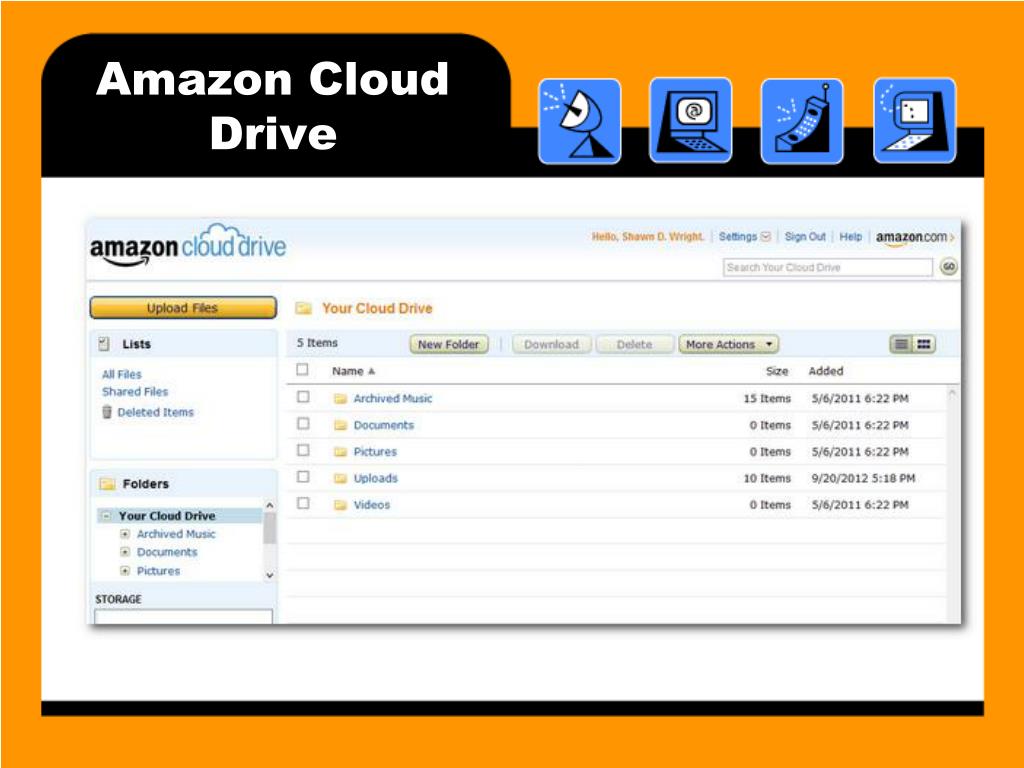Switch to grid thumbnail view icon

pos(923,344)
